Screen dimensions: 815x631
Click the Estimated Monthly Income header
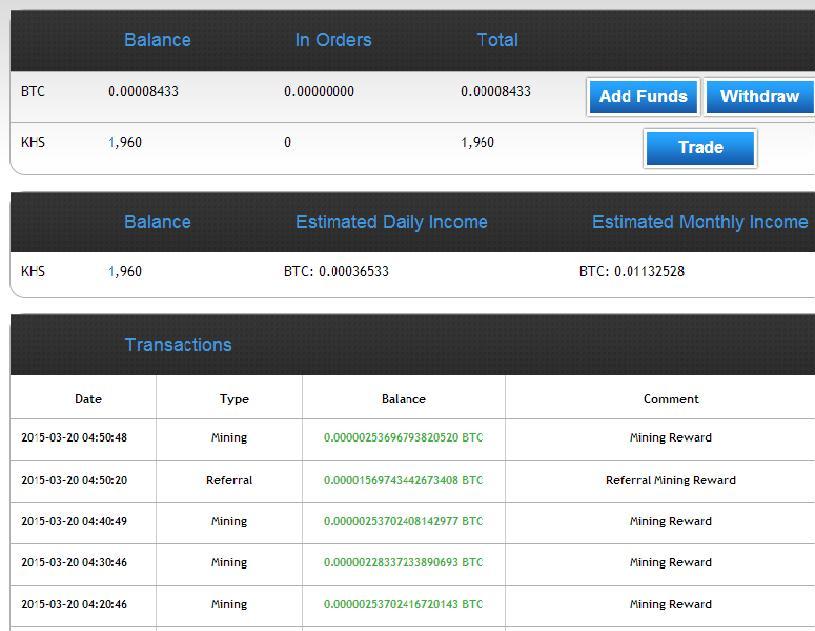[x=699, y=222]
